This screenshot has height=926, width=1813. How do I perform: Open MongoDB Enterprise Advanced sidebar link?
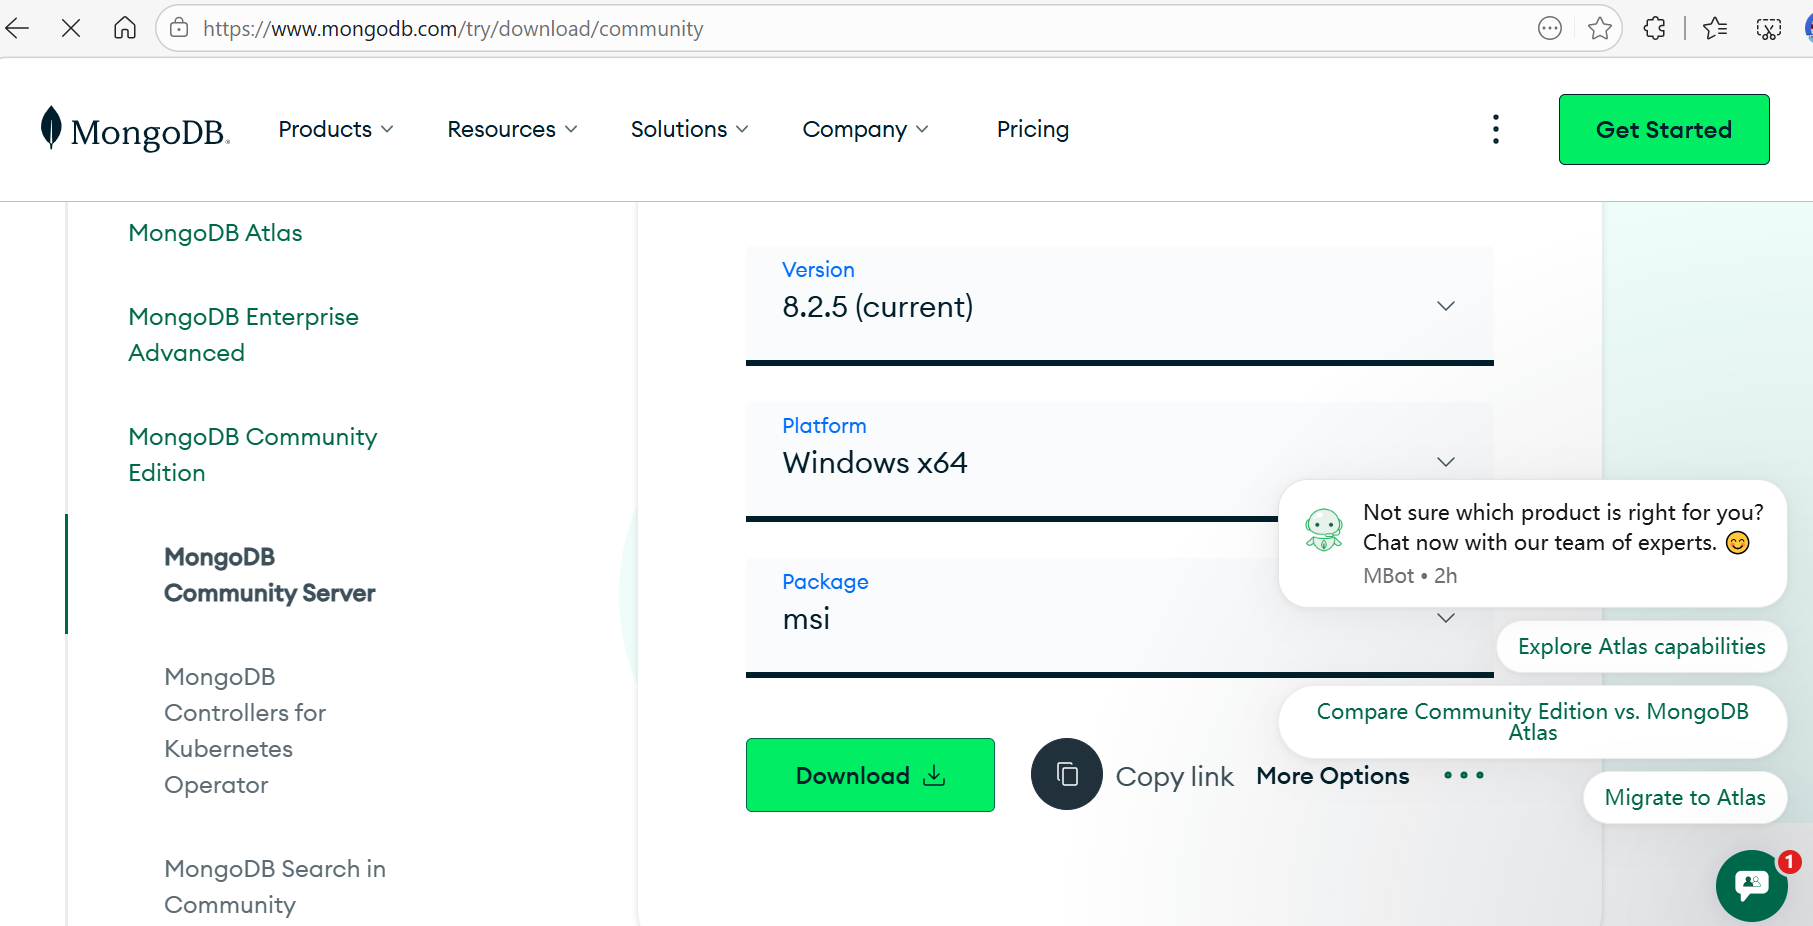pyautogui.click(x=243, y=335)
